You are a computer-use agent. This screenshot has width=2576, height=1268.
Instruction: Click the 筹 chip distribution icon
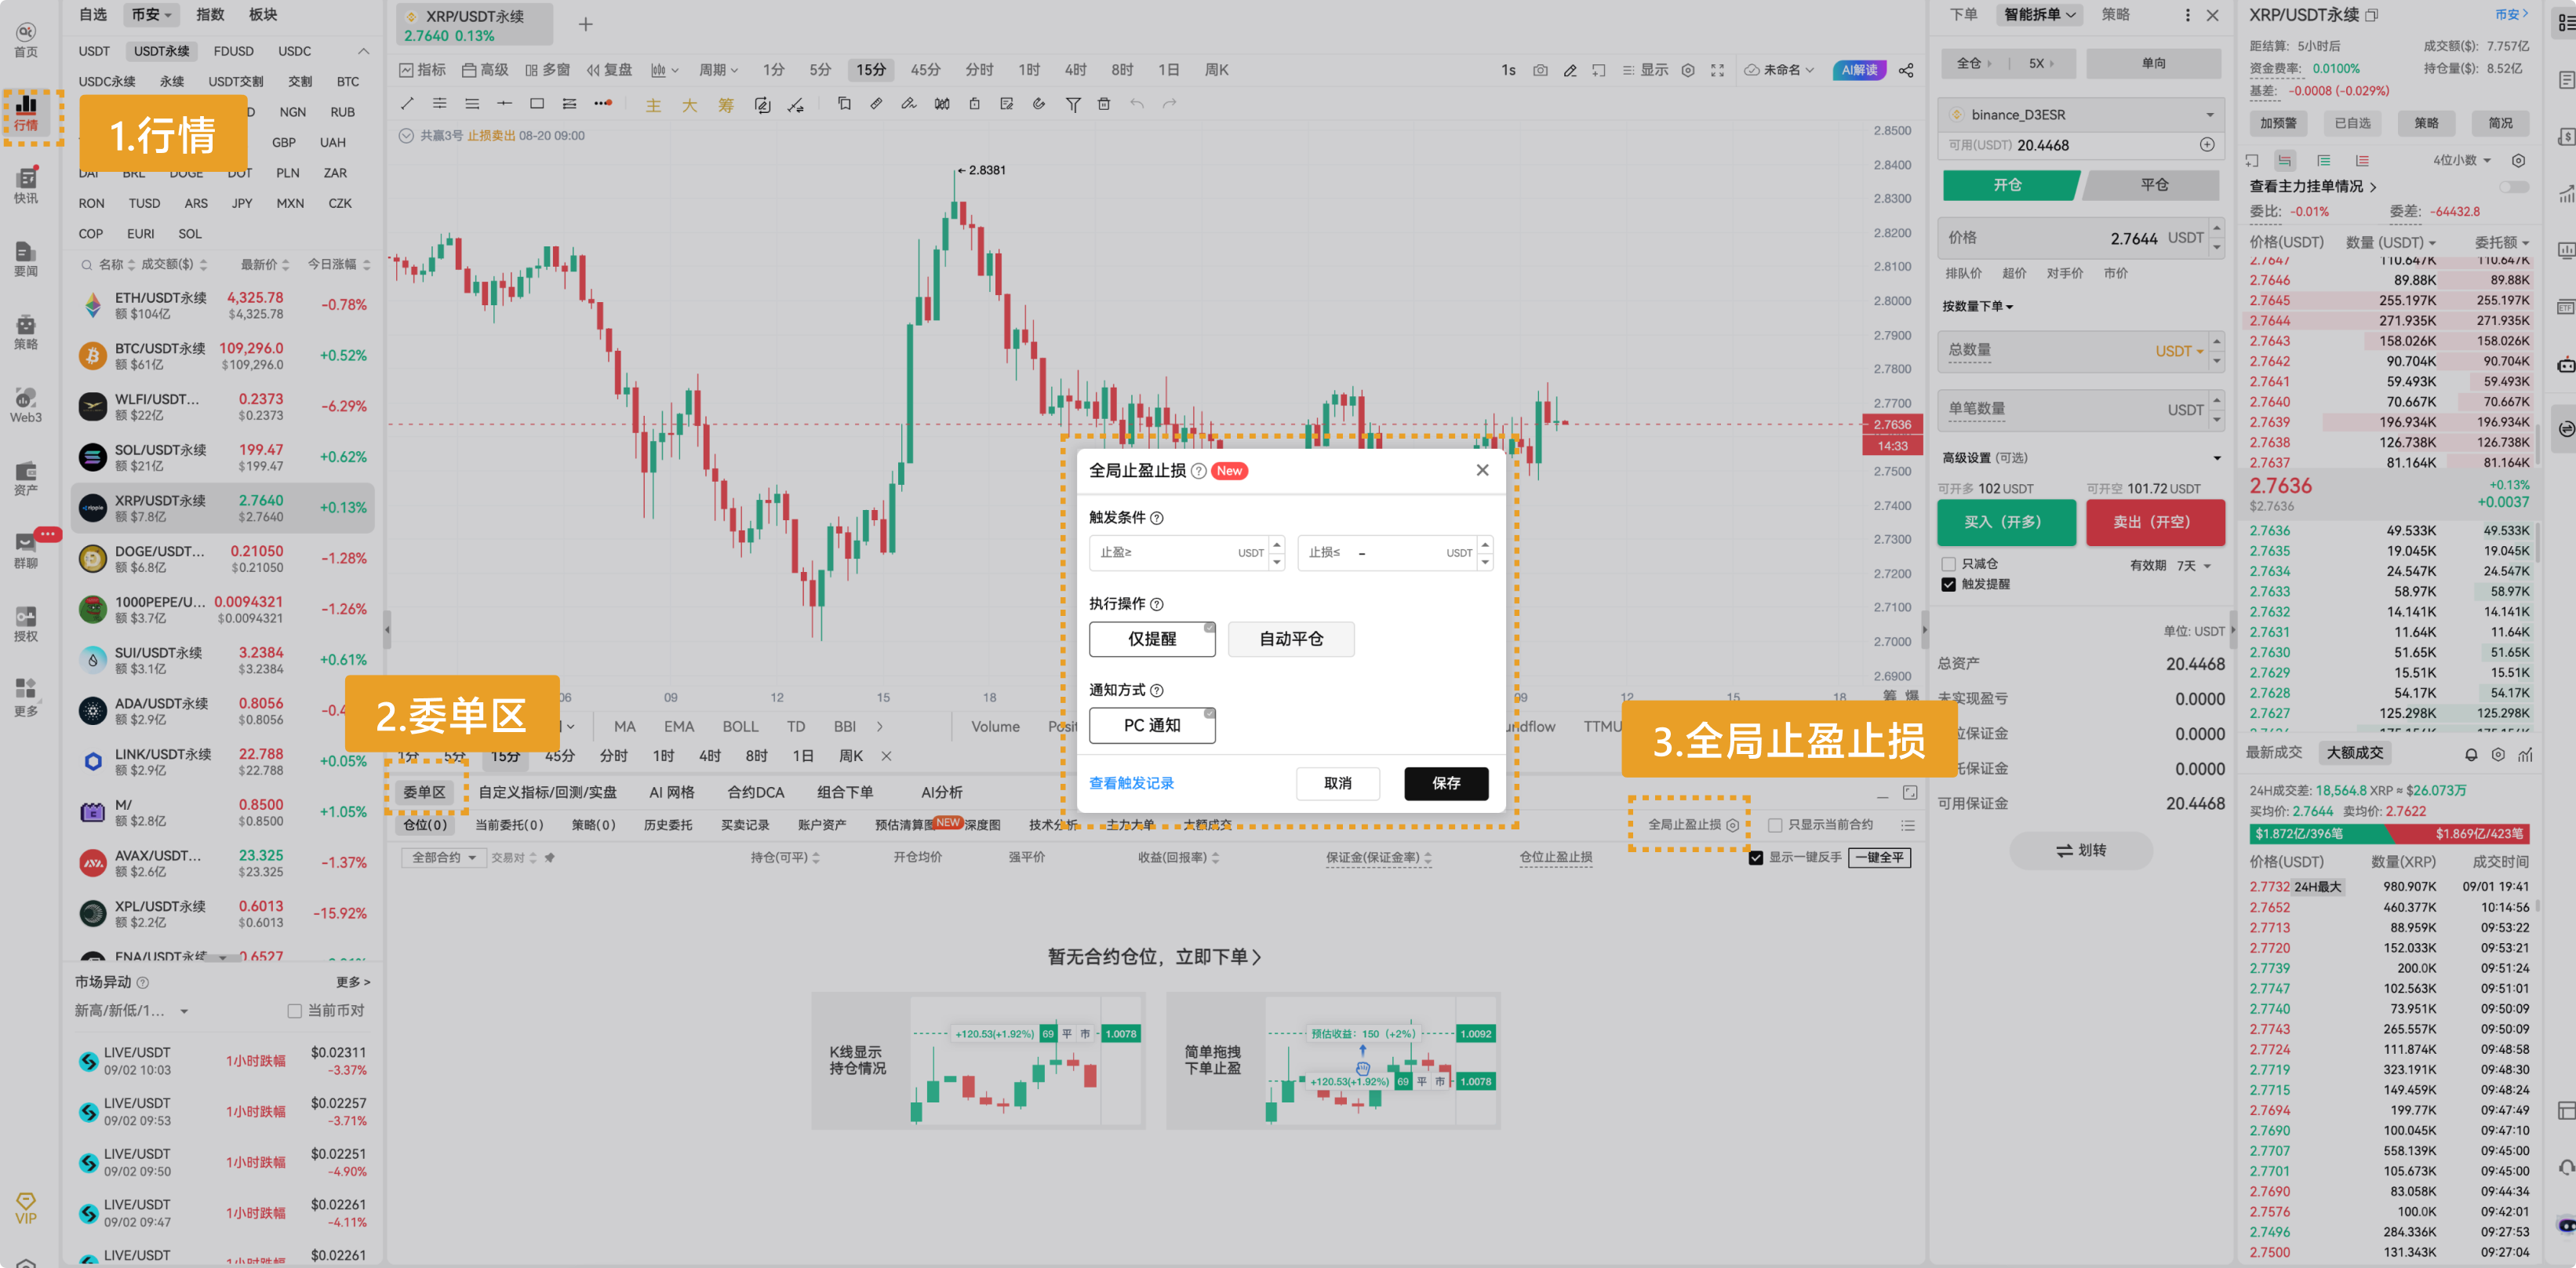(x=726, y=105)
